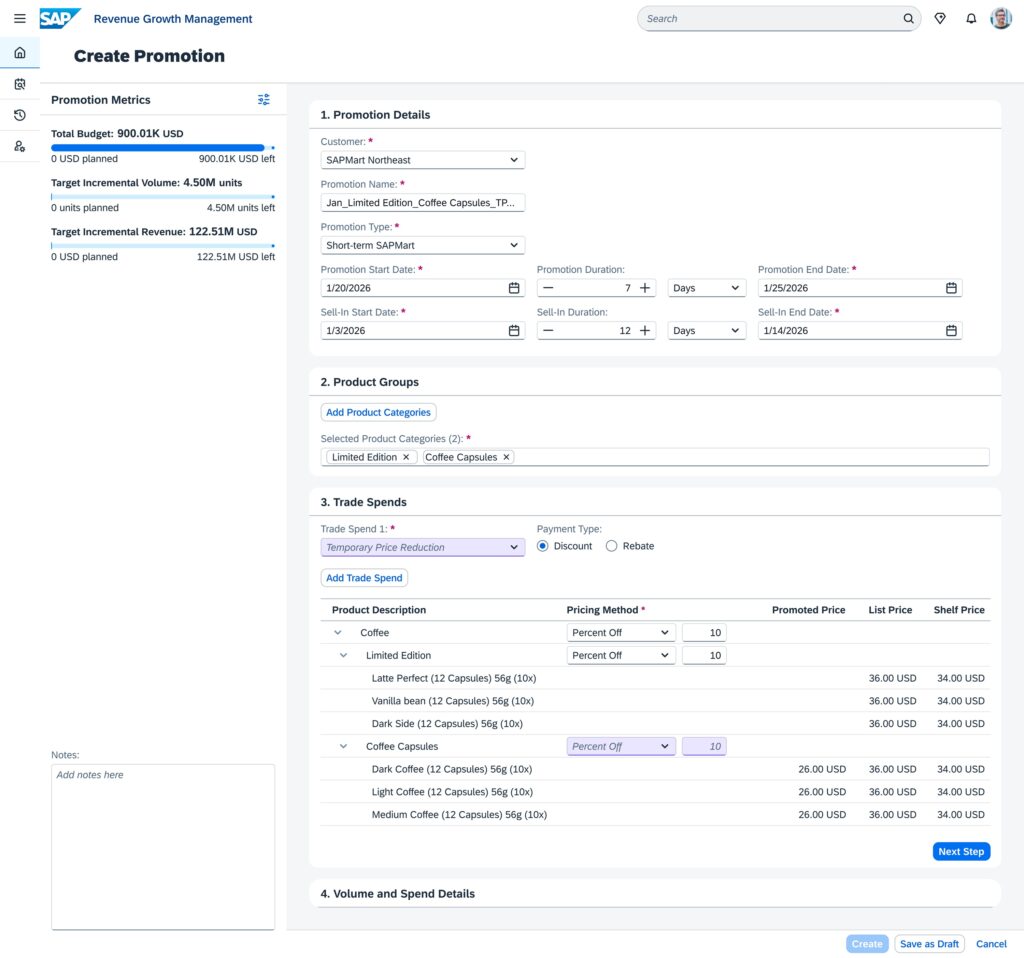Open the calendar search sidebar icon

click(x=20, y=84)
